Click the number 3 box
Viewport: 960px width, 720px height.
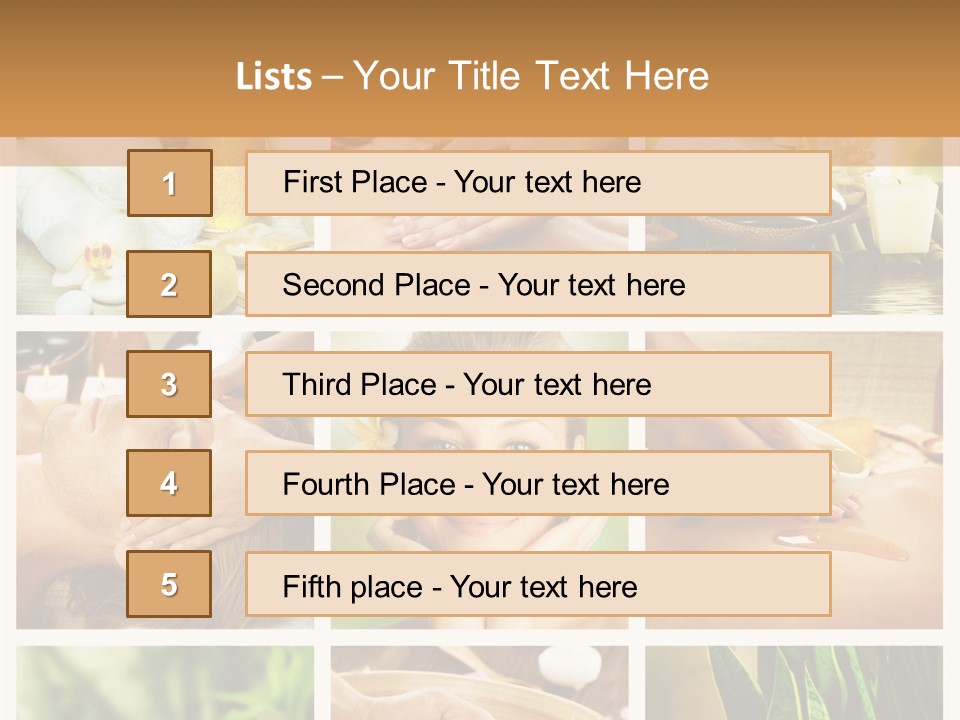point(169,384)
